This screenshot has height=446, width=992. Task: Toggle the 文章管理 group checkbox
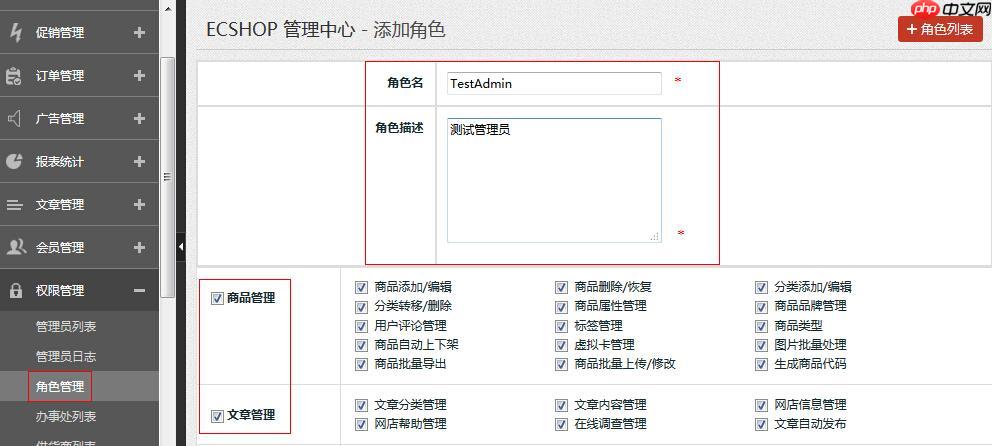[217, 416]
